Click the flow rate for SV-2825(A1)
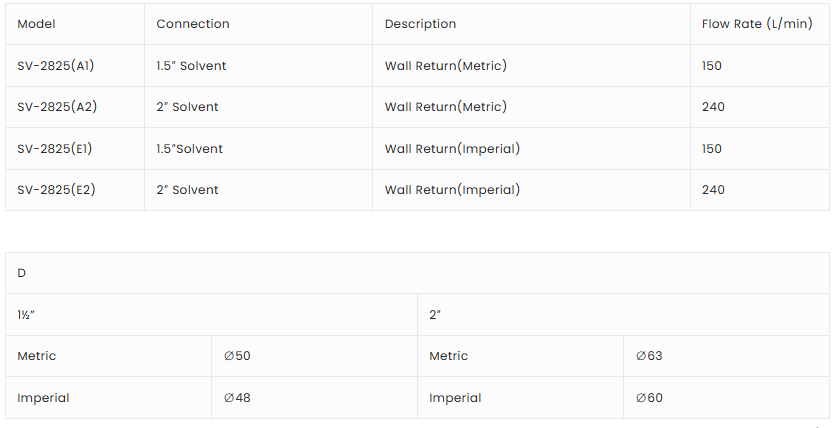This screenshot has height=428, width=838. point(712,66)
